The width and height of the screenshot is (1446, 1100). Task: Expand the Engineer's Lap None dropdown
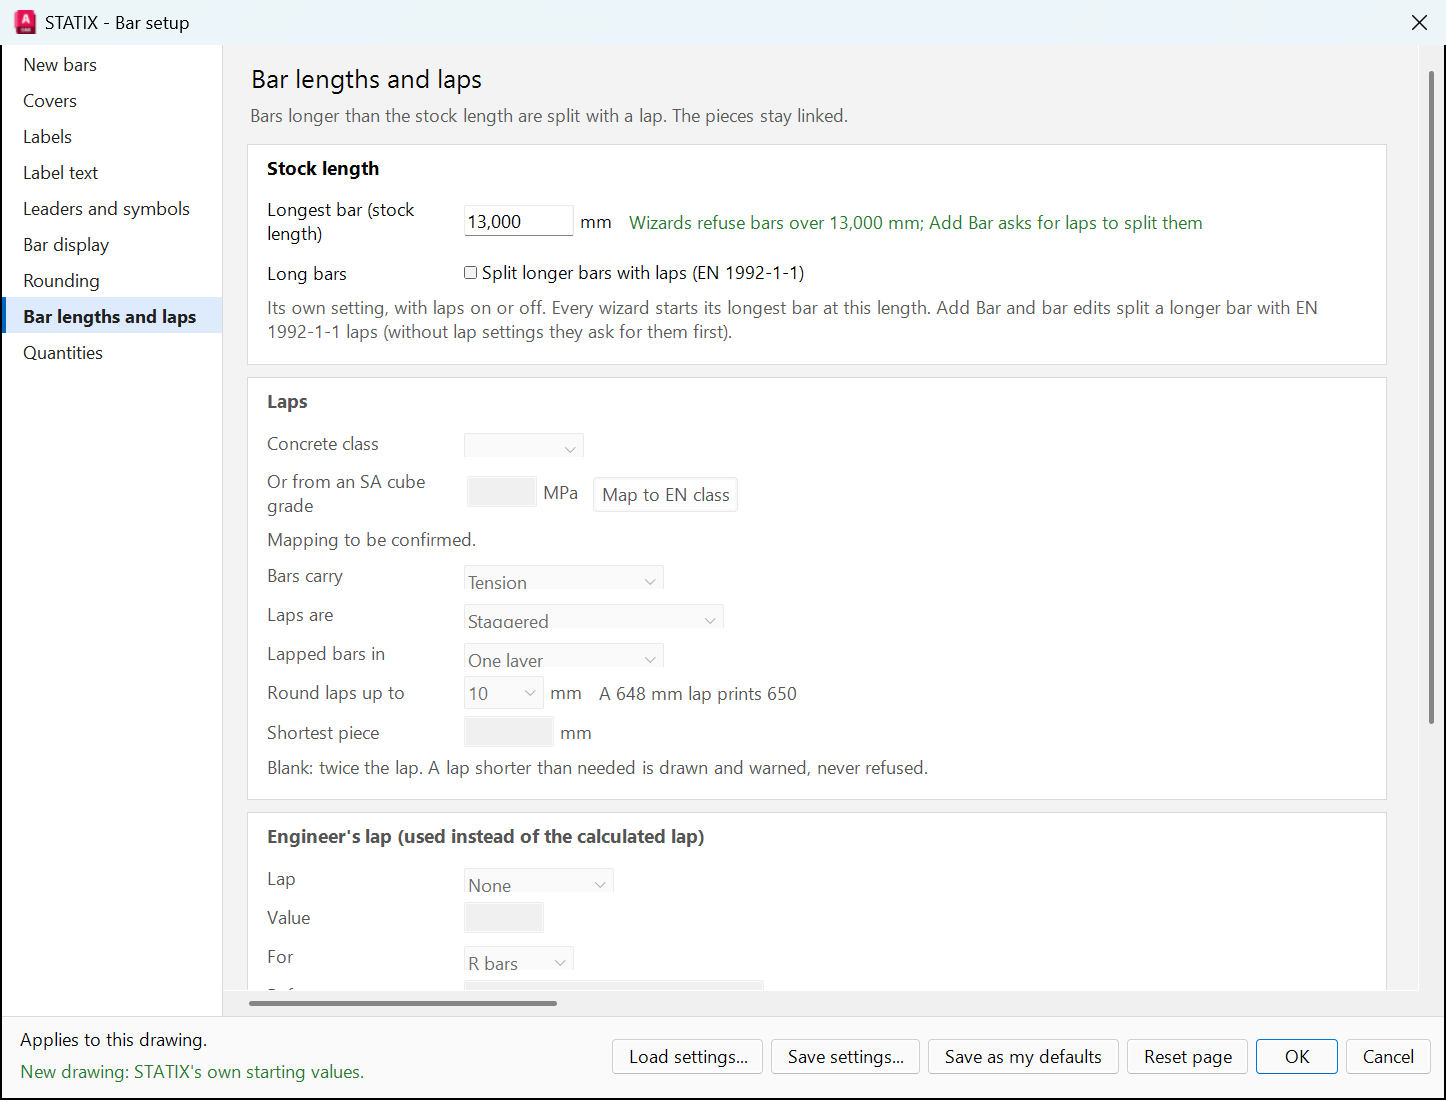tap(539, 881)
